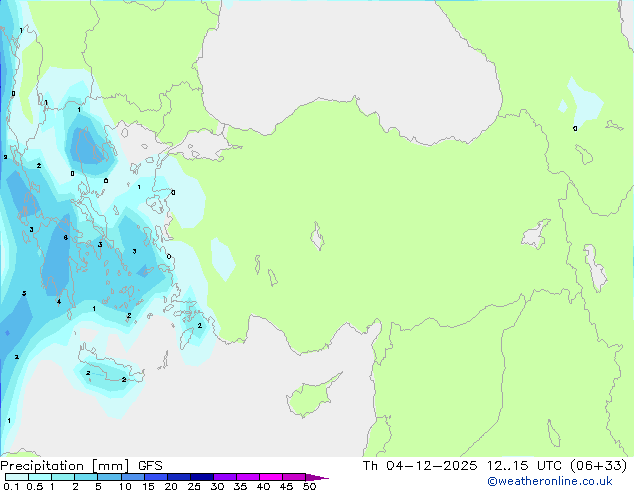Click the map precipitation value '4'
Viewport: 634px width, 490px height.
coord(59,302)
